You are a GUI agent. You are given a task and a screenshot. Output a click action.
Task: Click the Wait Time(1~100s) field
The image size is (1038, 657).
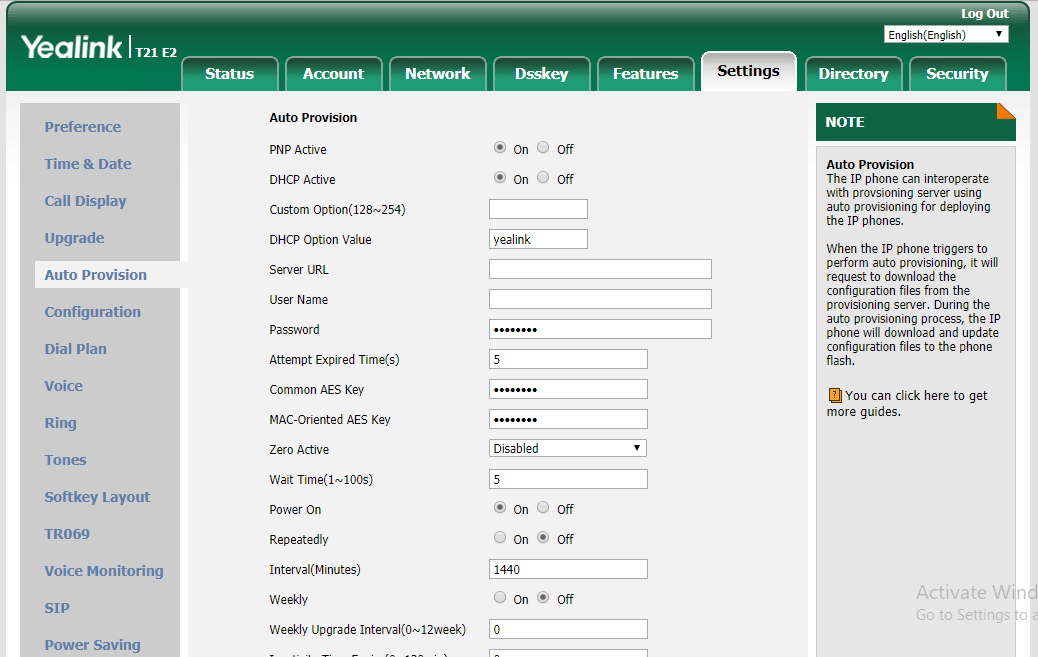568,479
